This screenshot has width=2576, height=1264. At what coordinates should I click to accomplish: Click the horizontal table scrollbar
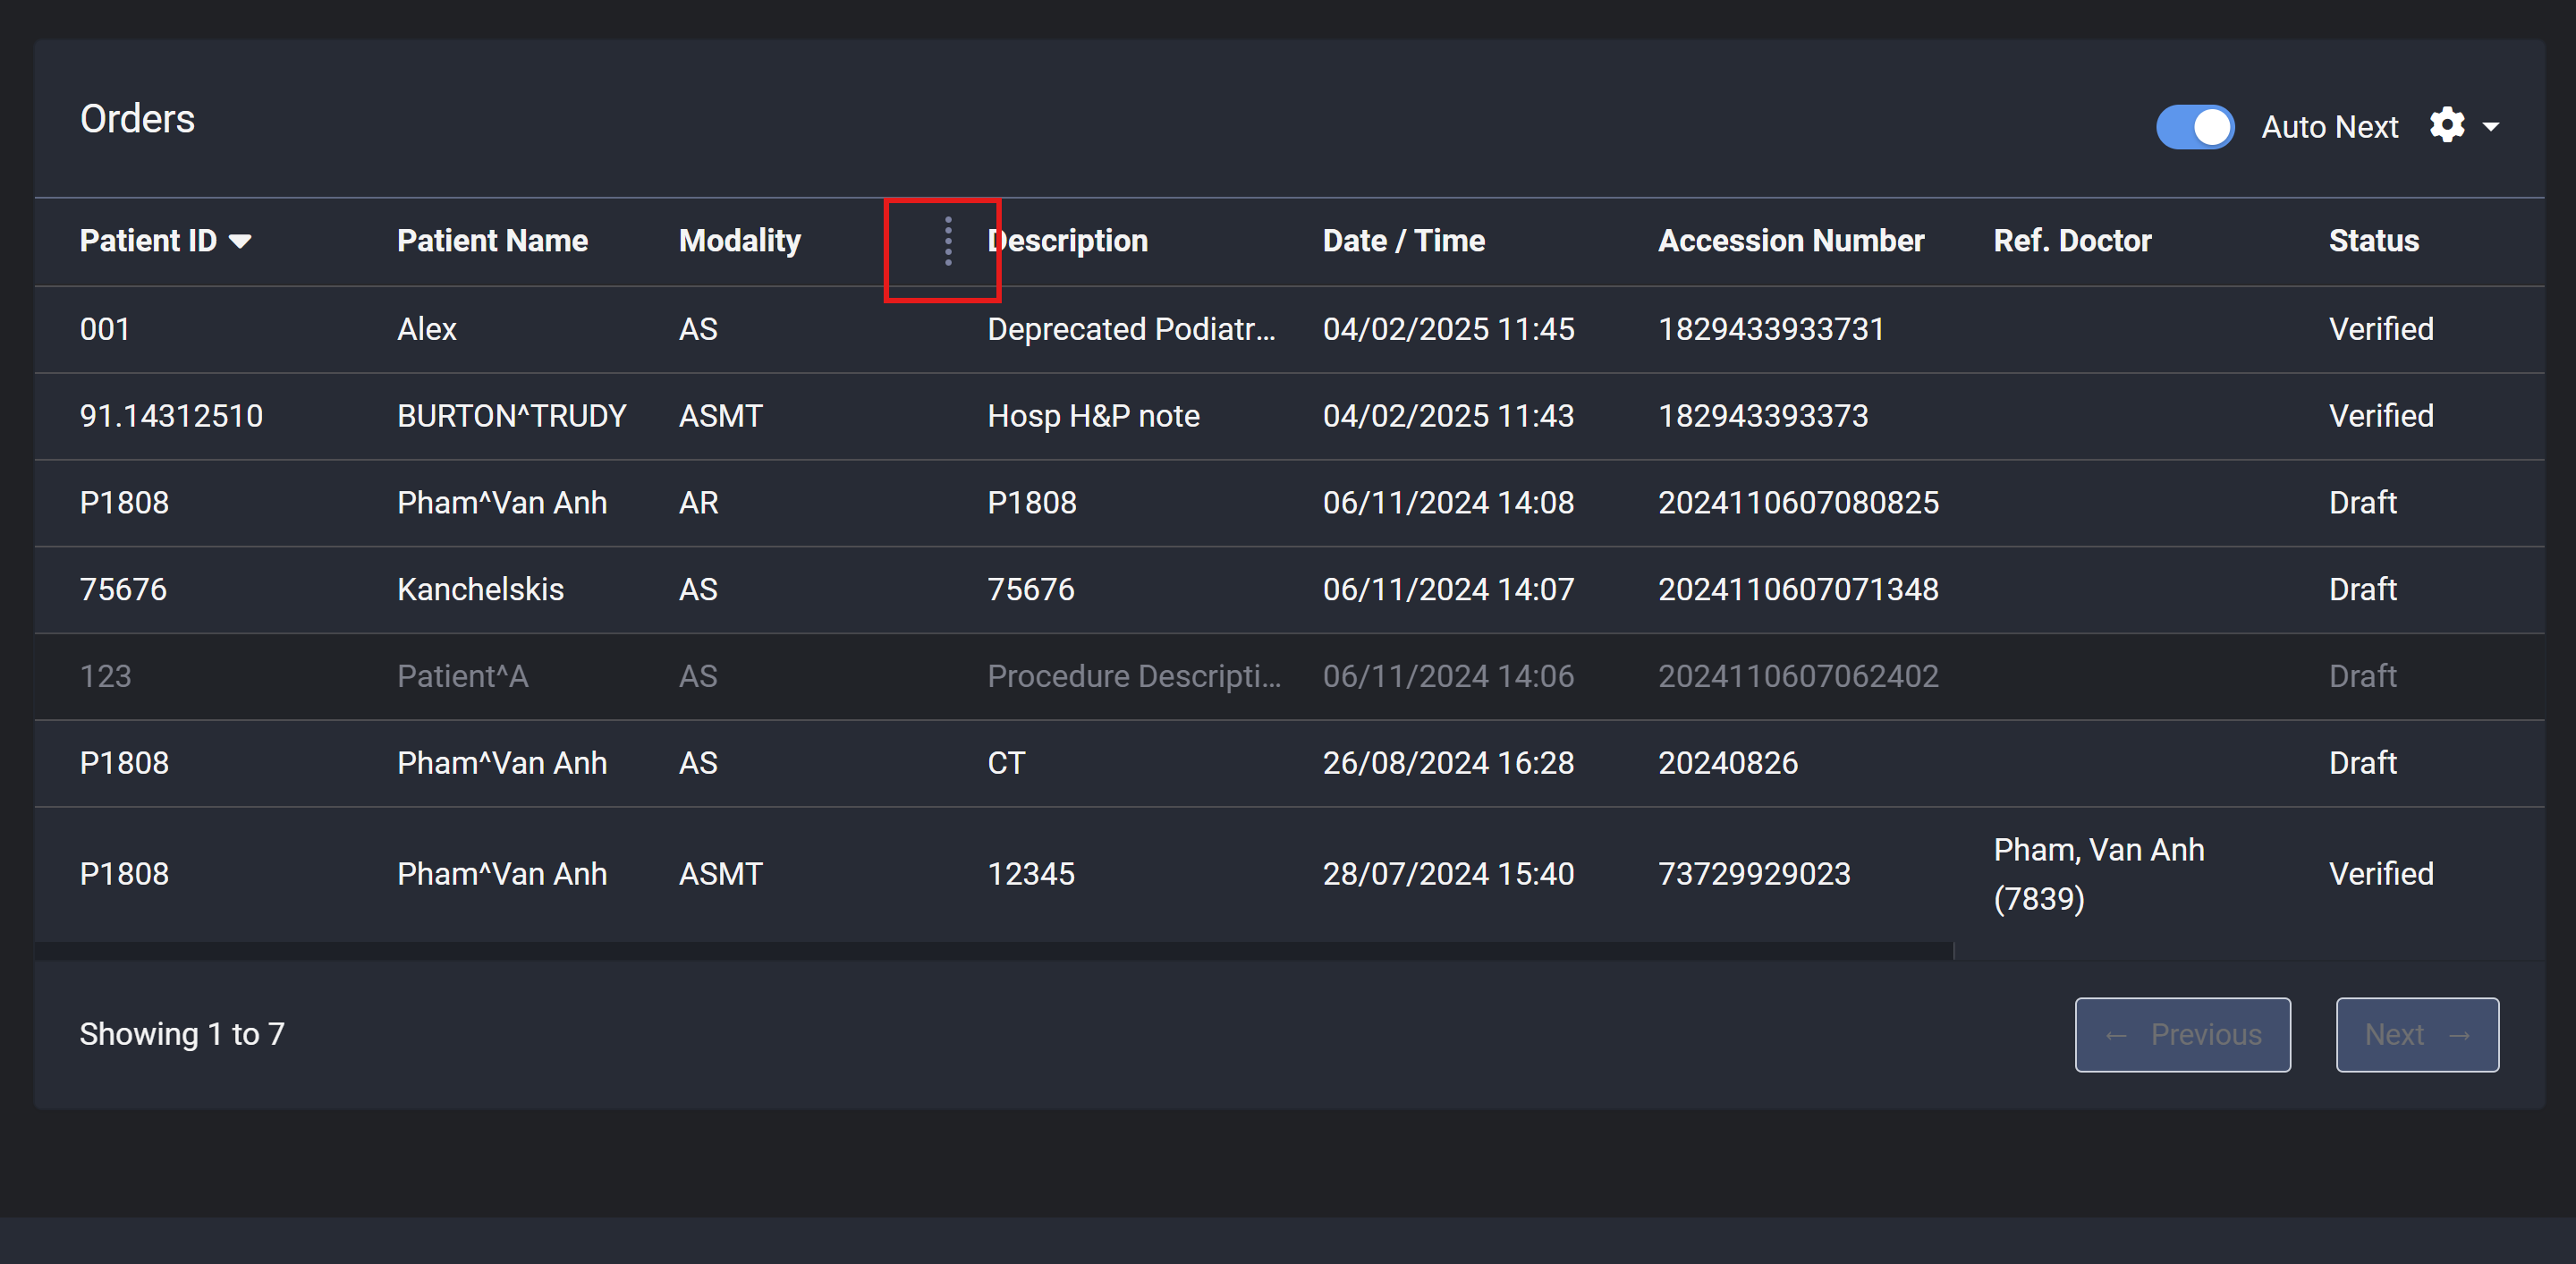[994, 951]
